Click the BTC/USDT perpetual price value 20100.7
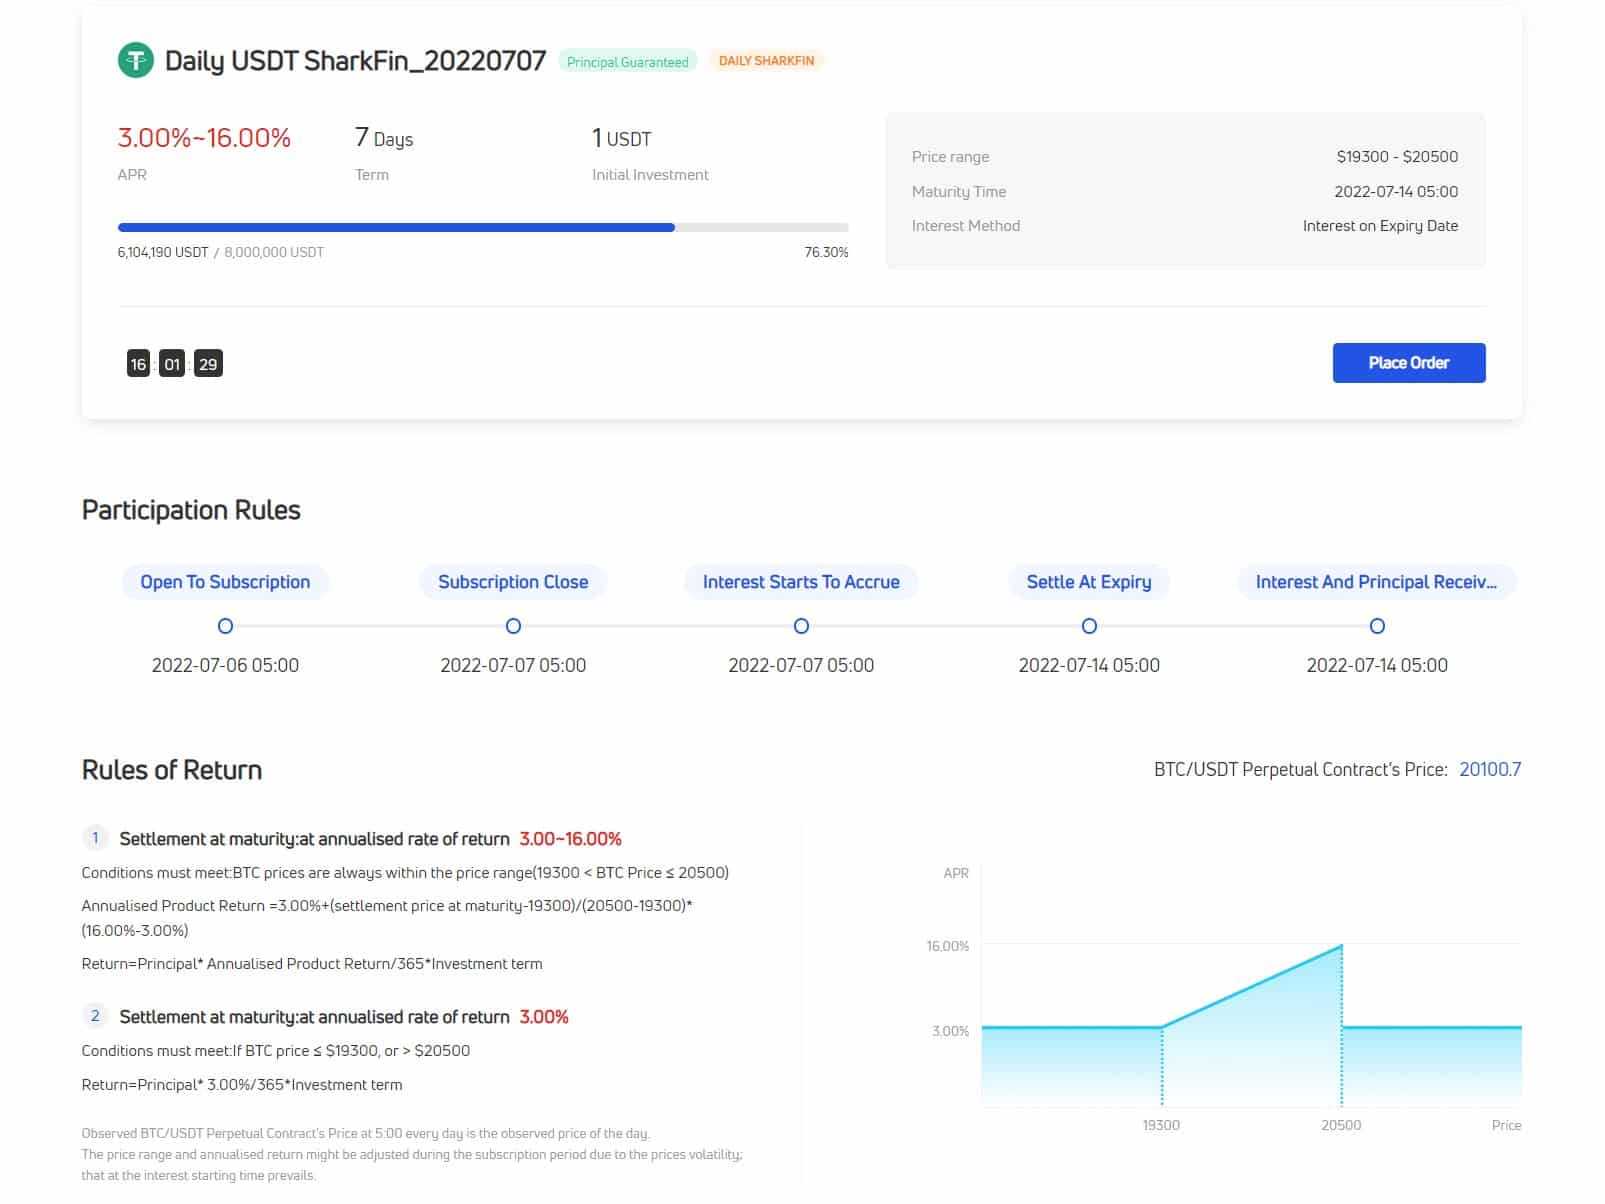 click(1489, 769)
